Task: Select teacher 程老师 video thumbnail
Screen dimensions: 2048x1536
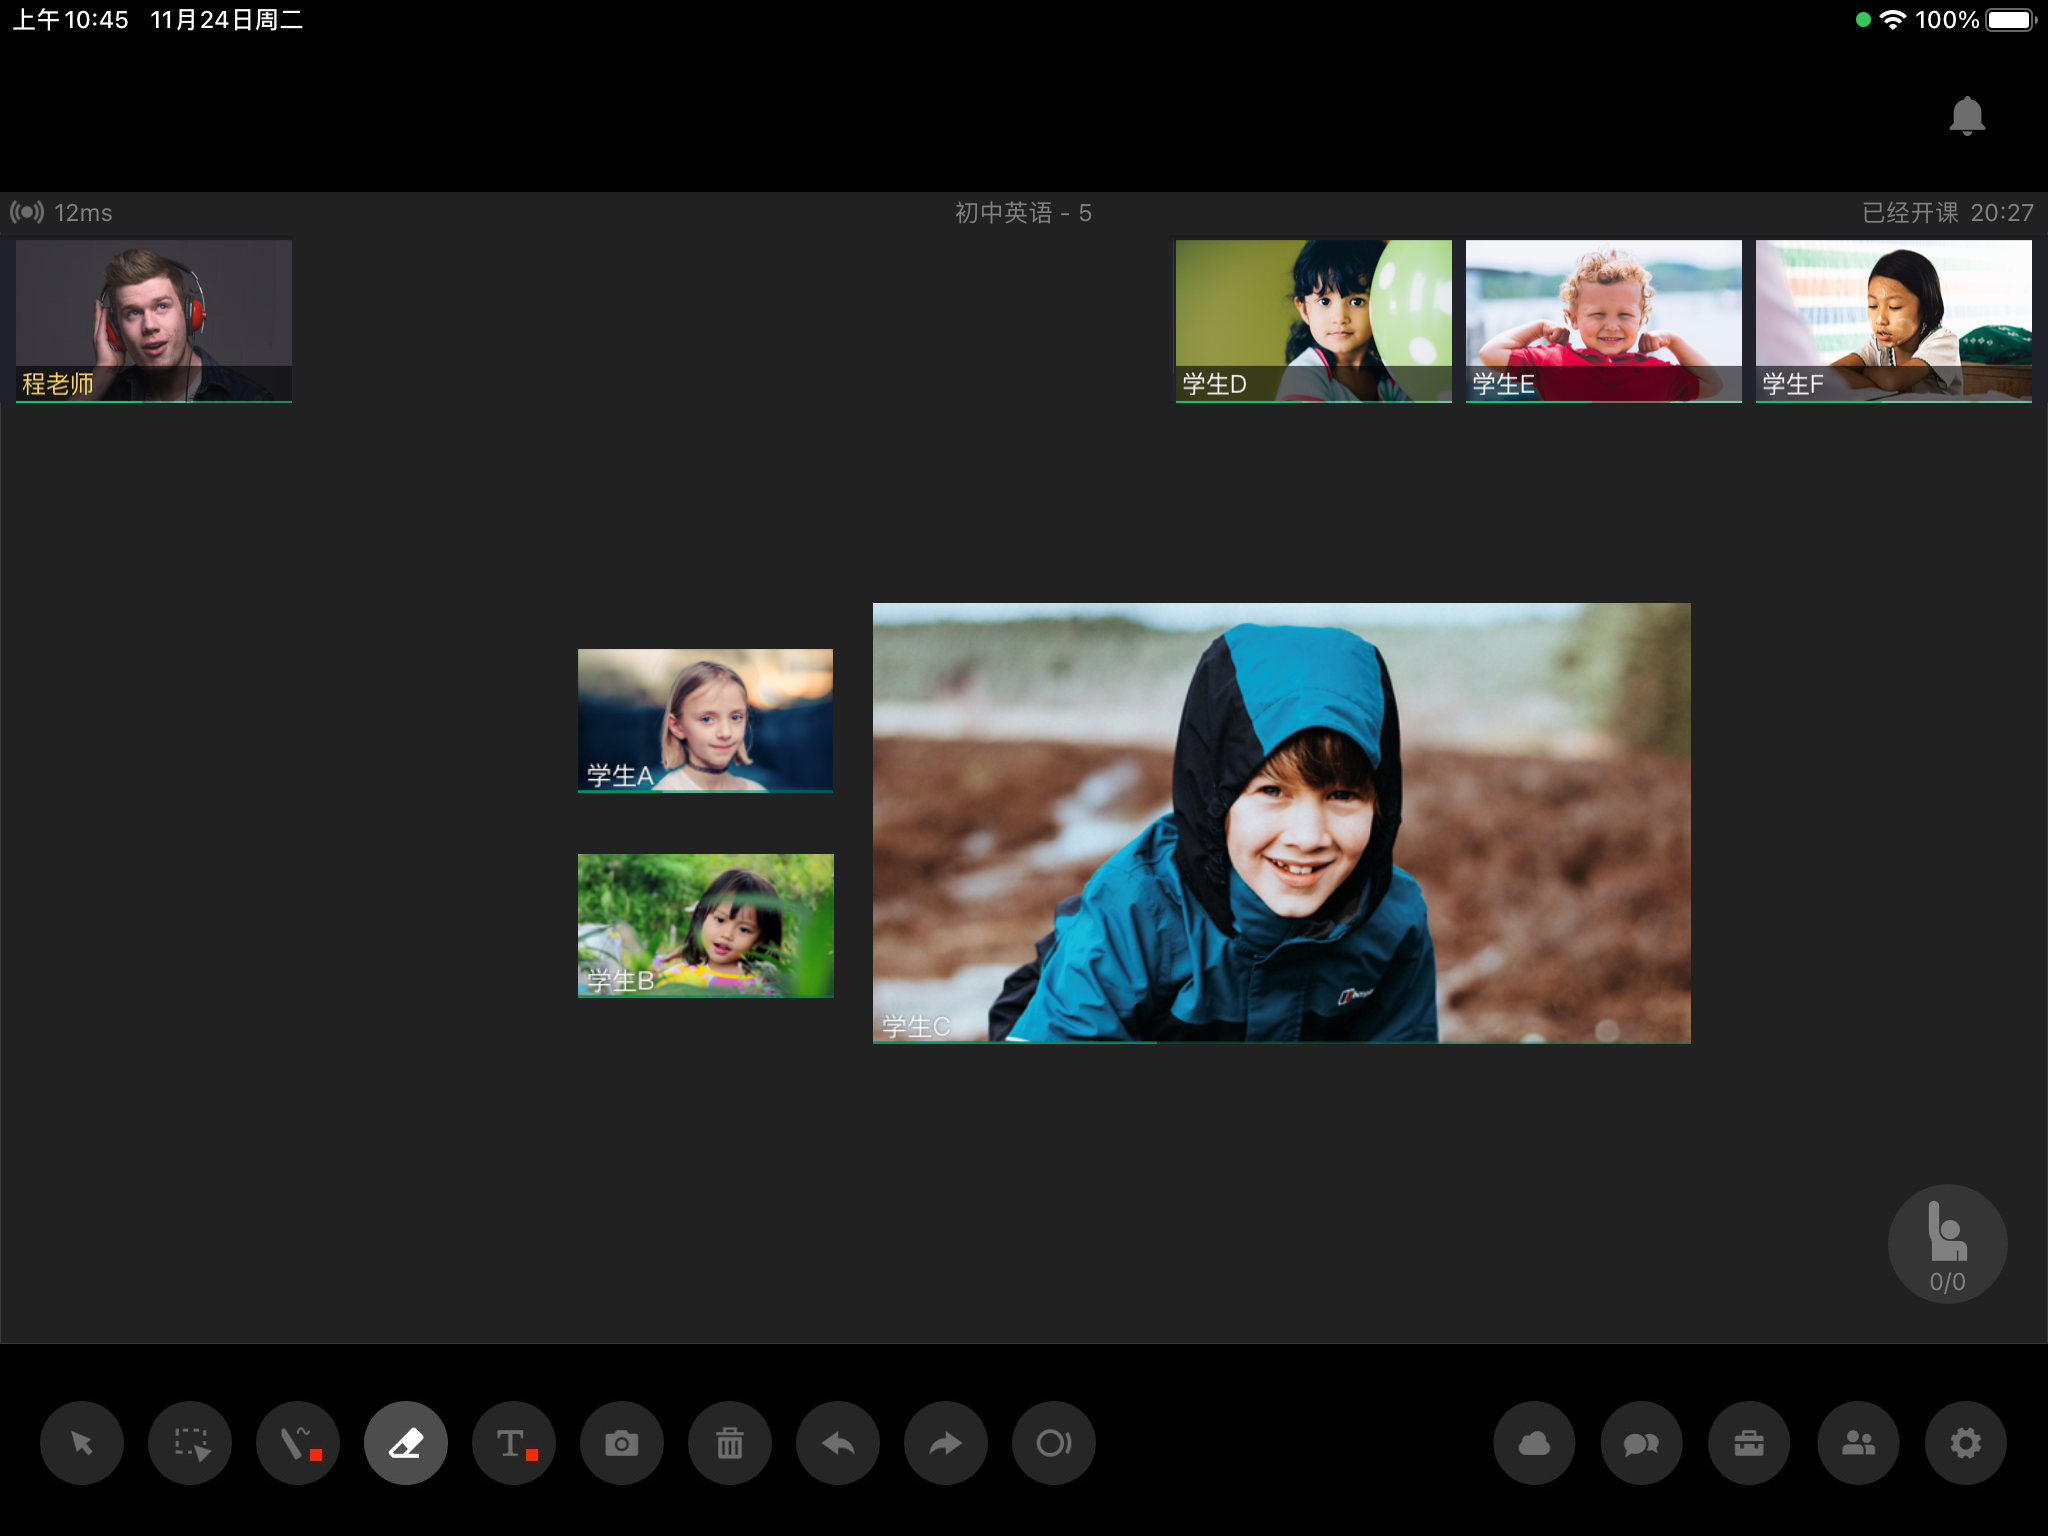Action: click(x=154, y=321)
